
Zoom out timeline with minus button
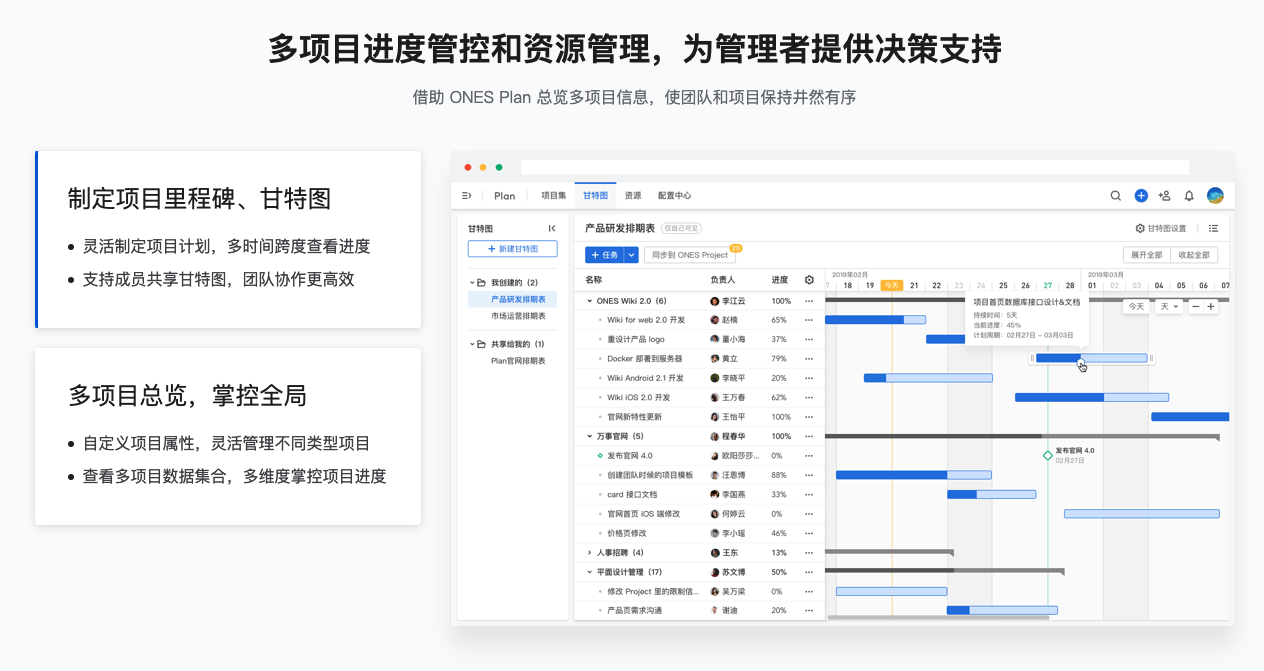1195,307
